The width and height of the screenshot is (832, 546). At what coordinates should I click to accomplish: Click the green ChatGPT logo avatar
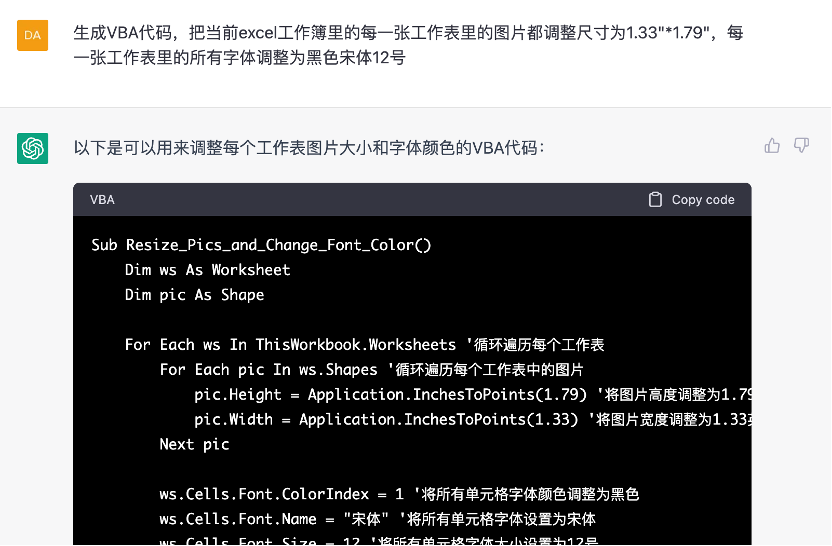pos(32,149)
